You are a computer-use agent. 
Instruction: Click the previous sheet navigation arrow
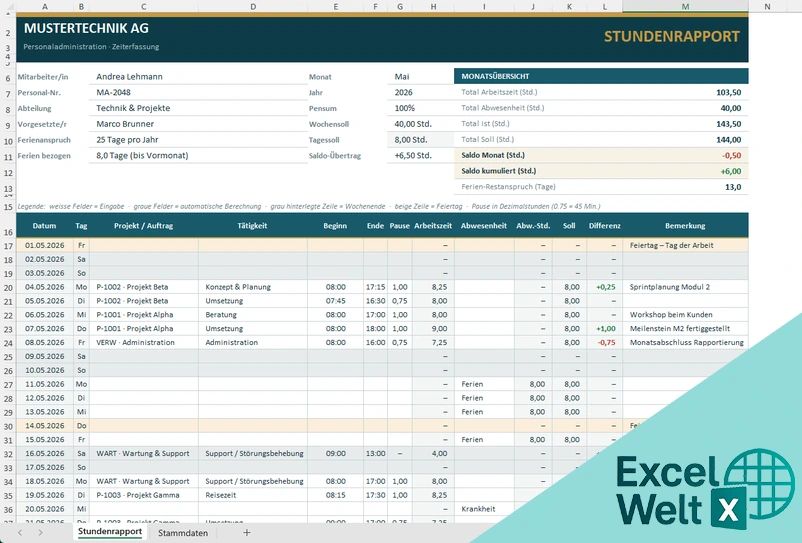pos(20,533)
